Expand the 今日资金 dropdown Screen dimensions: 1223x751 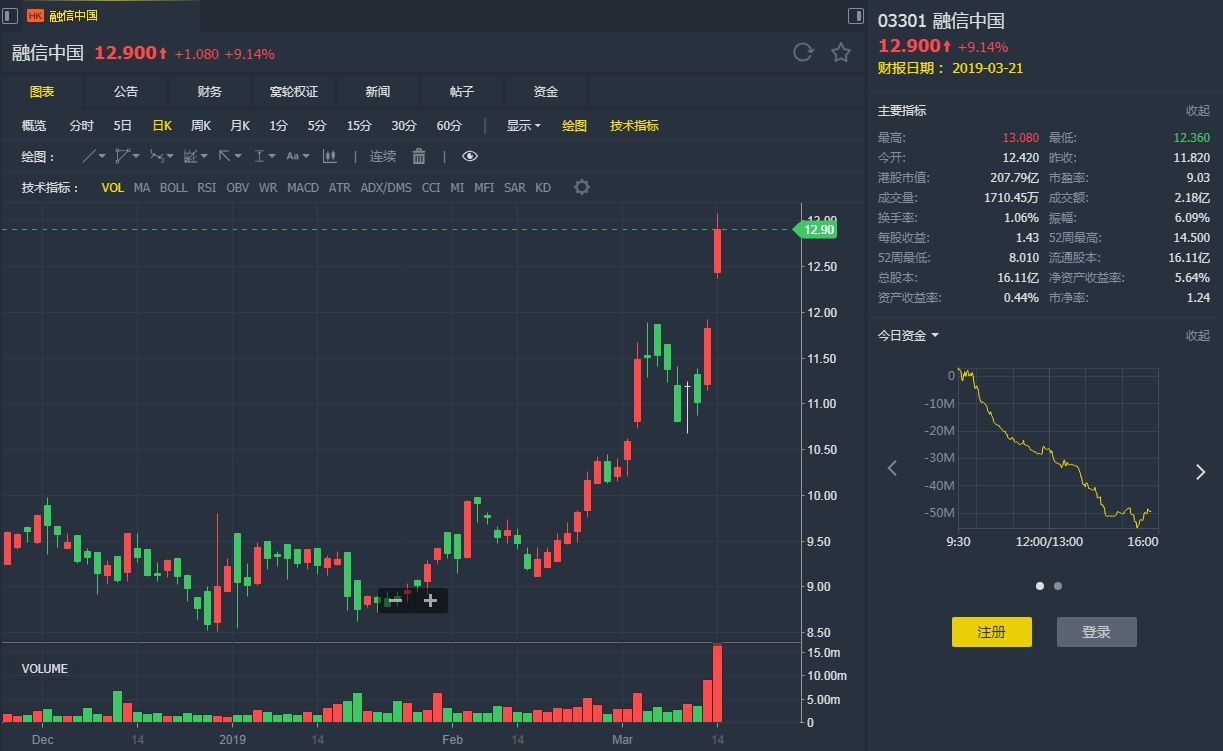[x=908, y=336]
